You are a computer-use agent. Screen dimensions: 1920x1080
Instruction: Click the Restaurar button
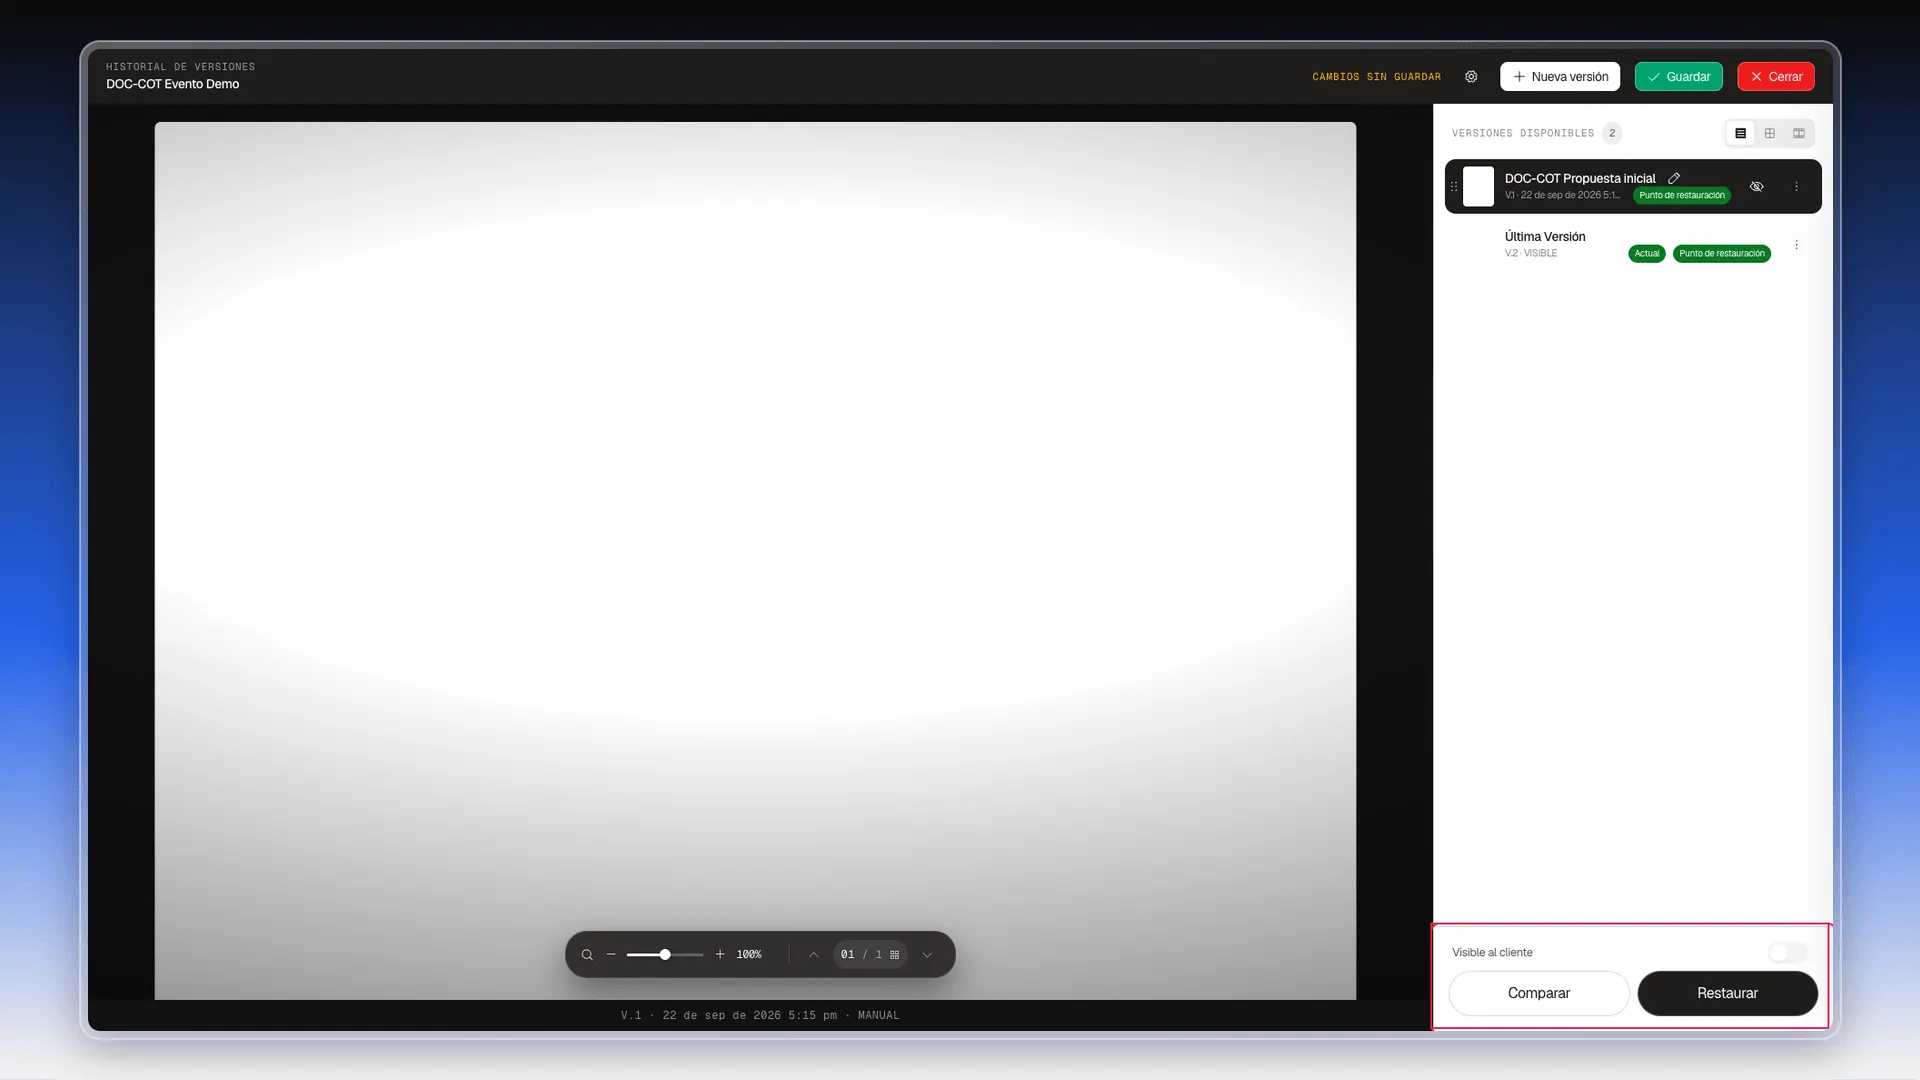tap(1727, 994)
